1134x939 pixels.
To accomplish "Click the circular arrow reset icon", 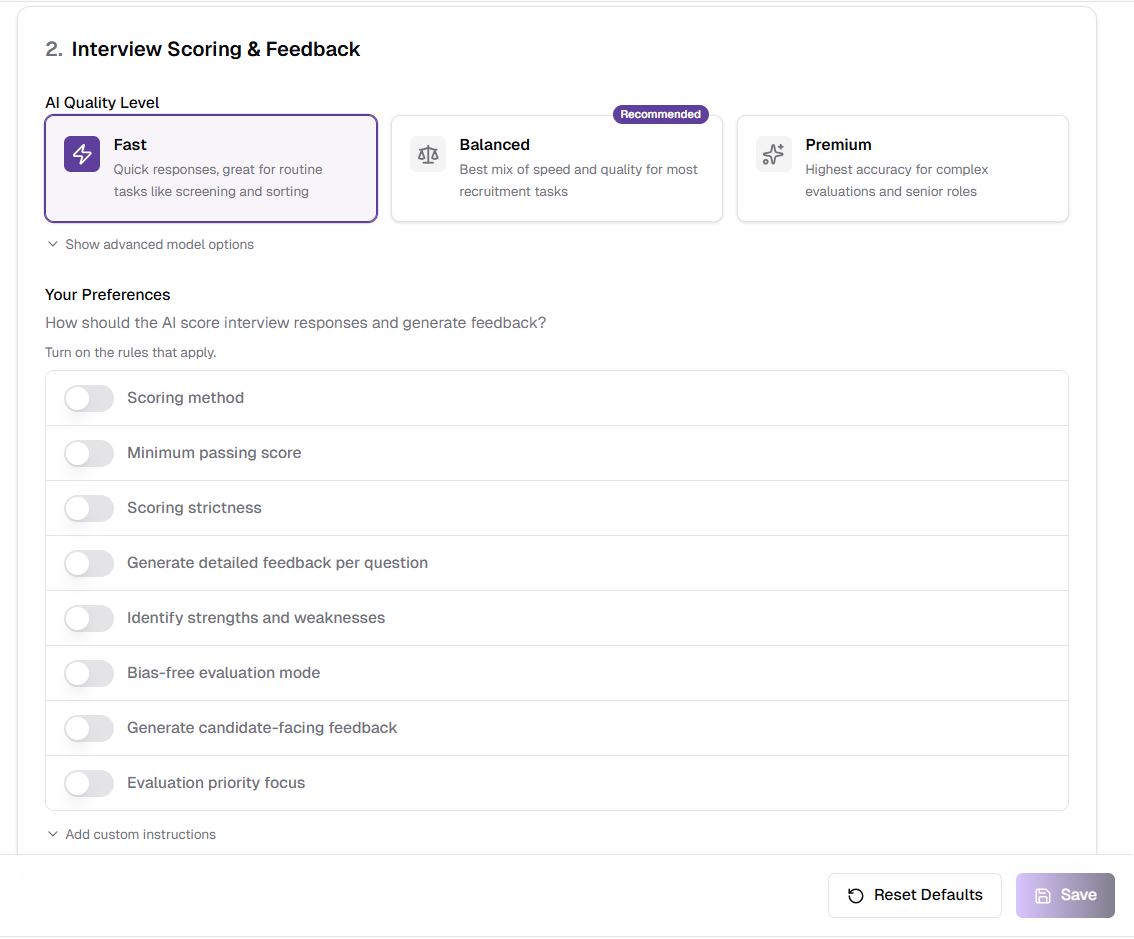I will point(856,896).
